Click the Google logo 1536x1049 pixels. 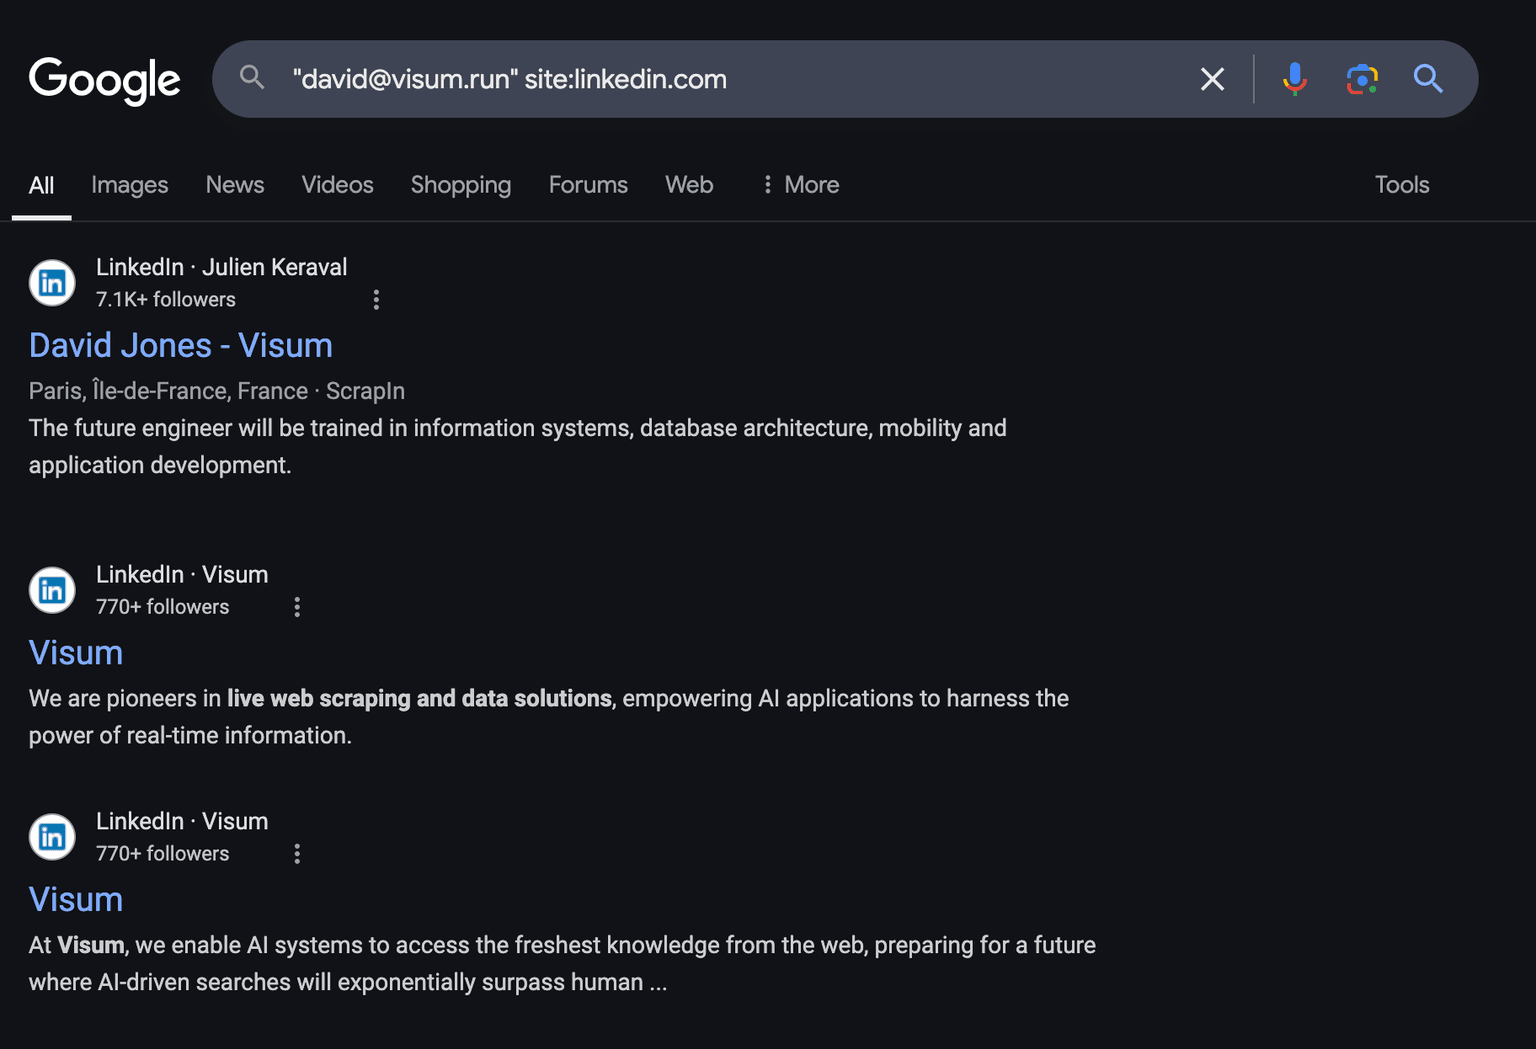[x=104, y=80]
